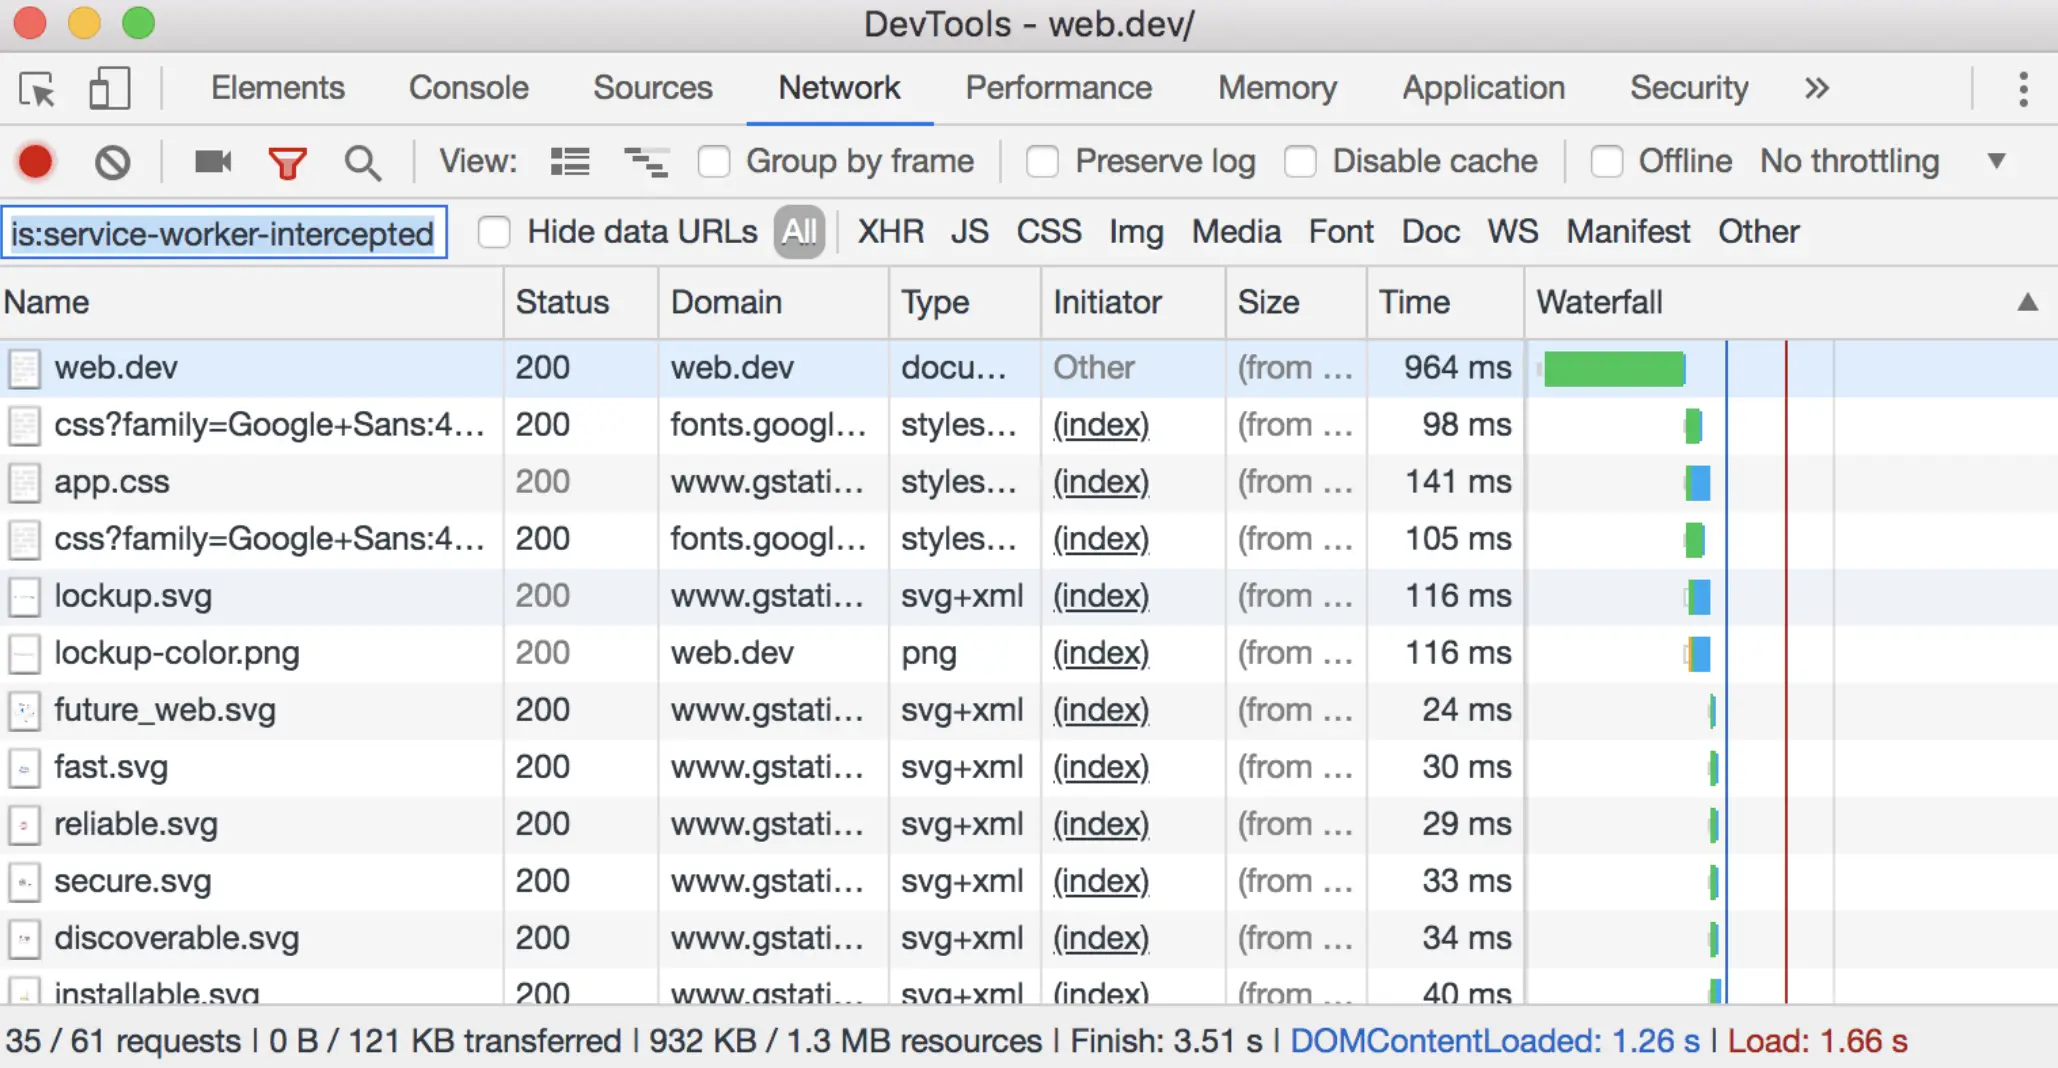The height and width of the screenshot is (1068, 2058).
Task: Toggle the device toolbar icon
Action: 110,88
